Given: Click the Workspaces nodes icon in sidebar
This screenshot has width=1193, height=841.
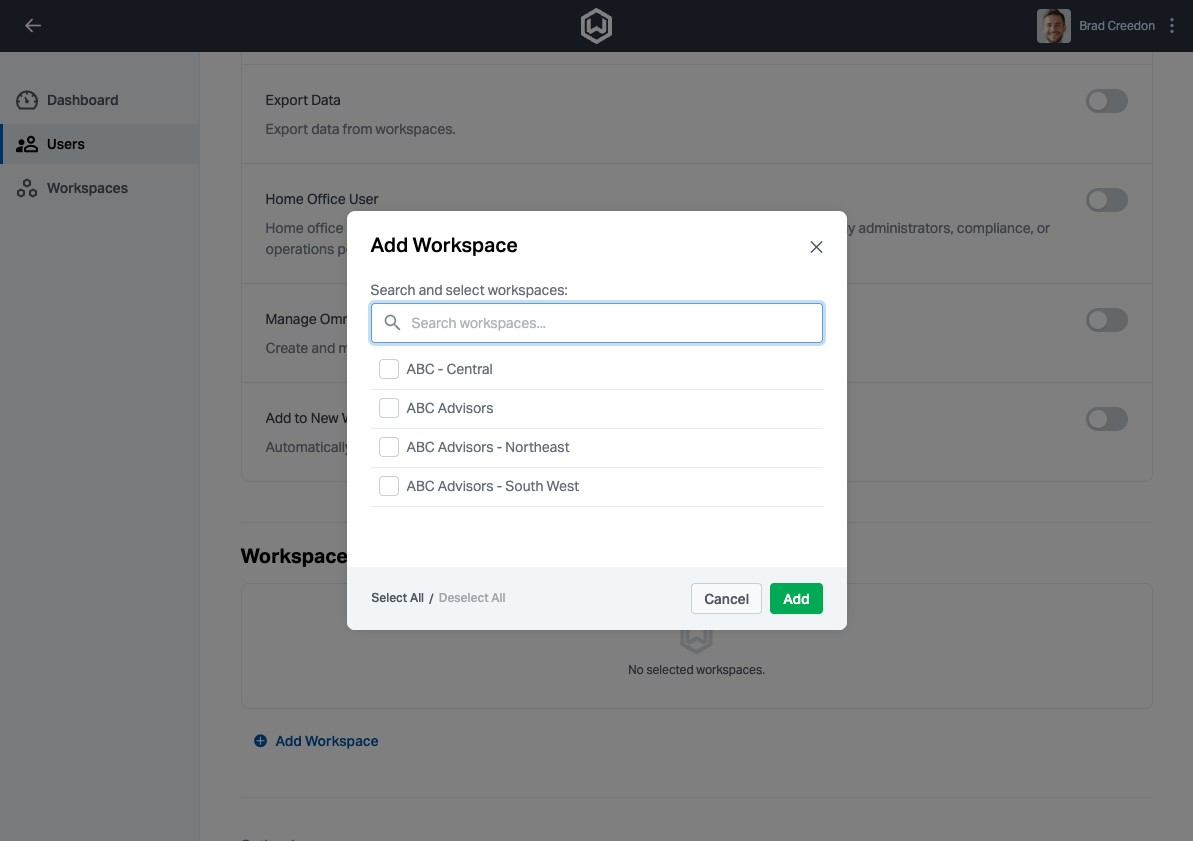Looking at the screenshot, I should [26, 188].
